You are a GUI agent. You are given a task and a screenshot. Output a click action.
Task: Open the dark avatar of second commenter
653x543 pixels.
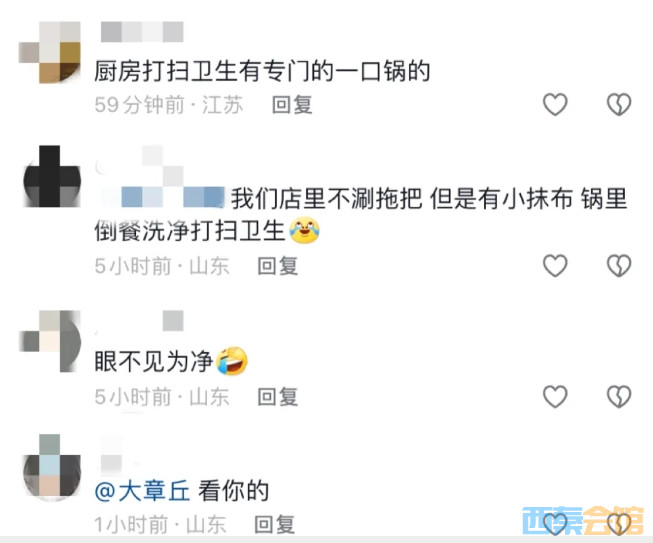tap(52, 177)
